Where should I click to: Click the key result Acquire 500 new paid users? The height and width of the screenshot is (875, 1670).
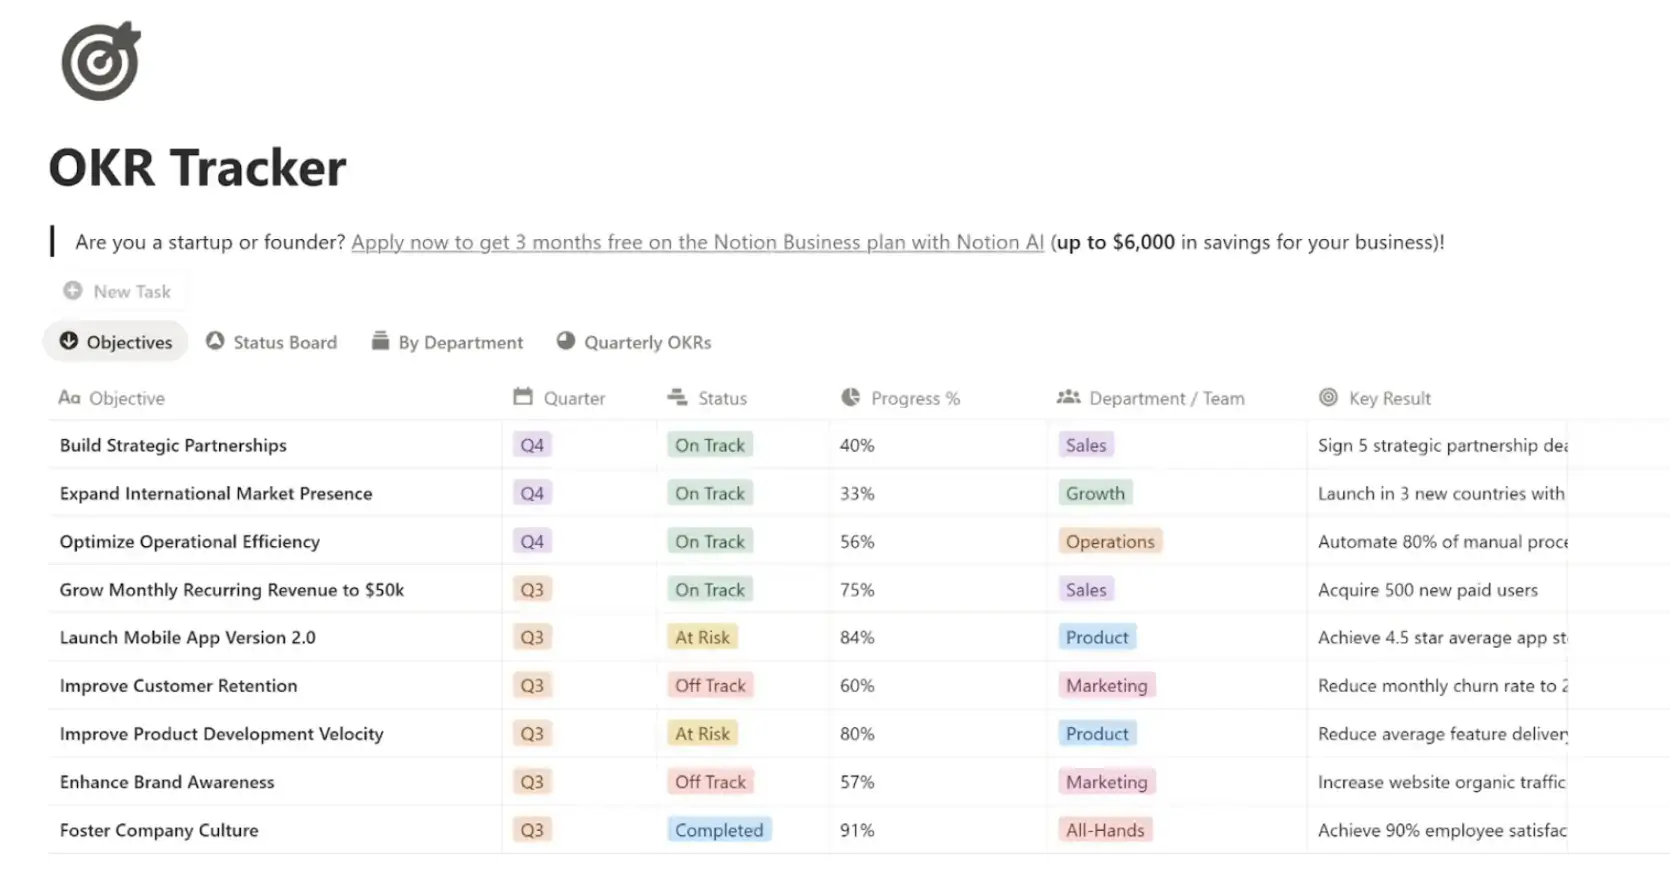tap(1428, 589)
